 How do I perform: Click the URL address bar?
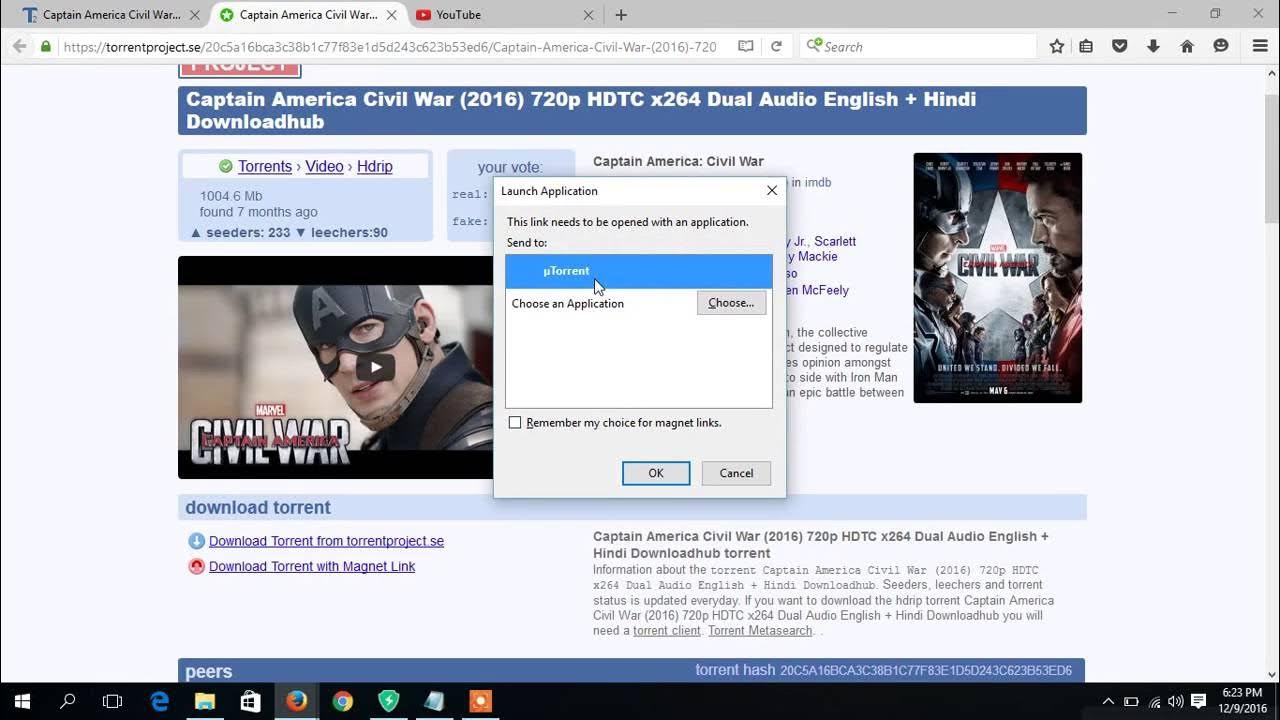click(x=390, y=46)
